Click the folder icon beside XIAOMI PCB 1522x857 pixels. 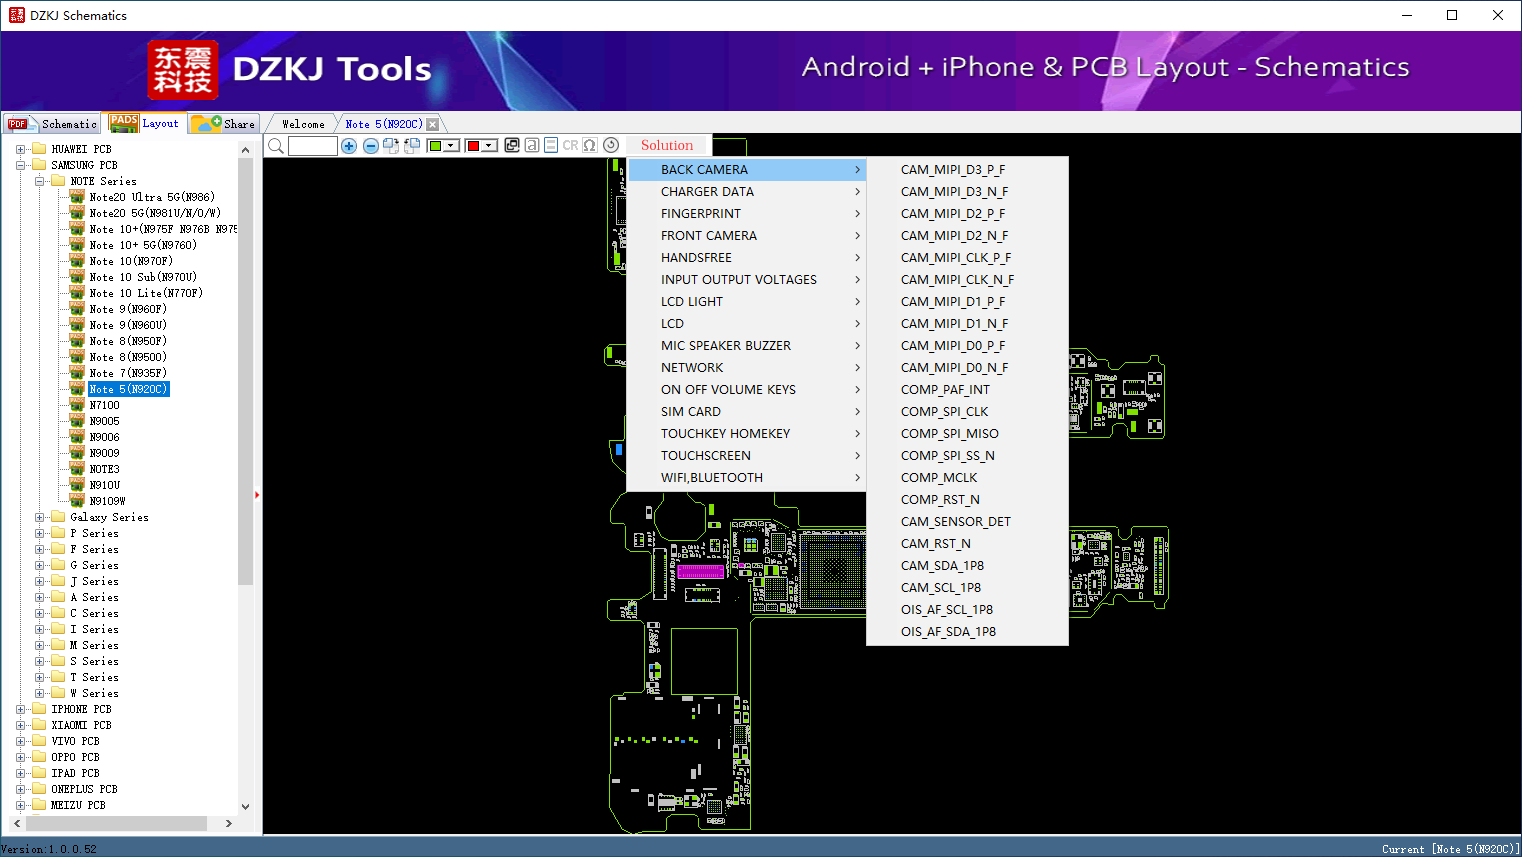pos(39,725)
